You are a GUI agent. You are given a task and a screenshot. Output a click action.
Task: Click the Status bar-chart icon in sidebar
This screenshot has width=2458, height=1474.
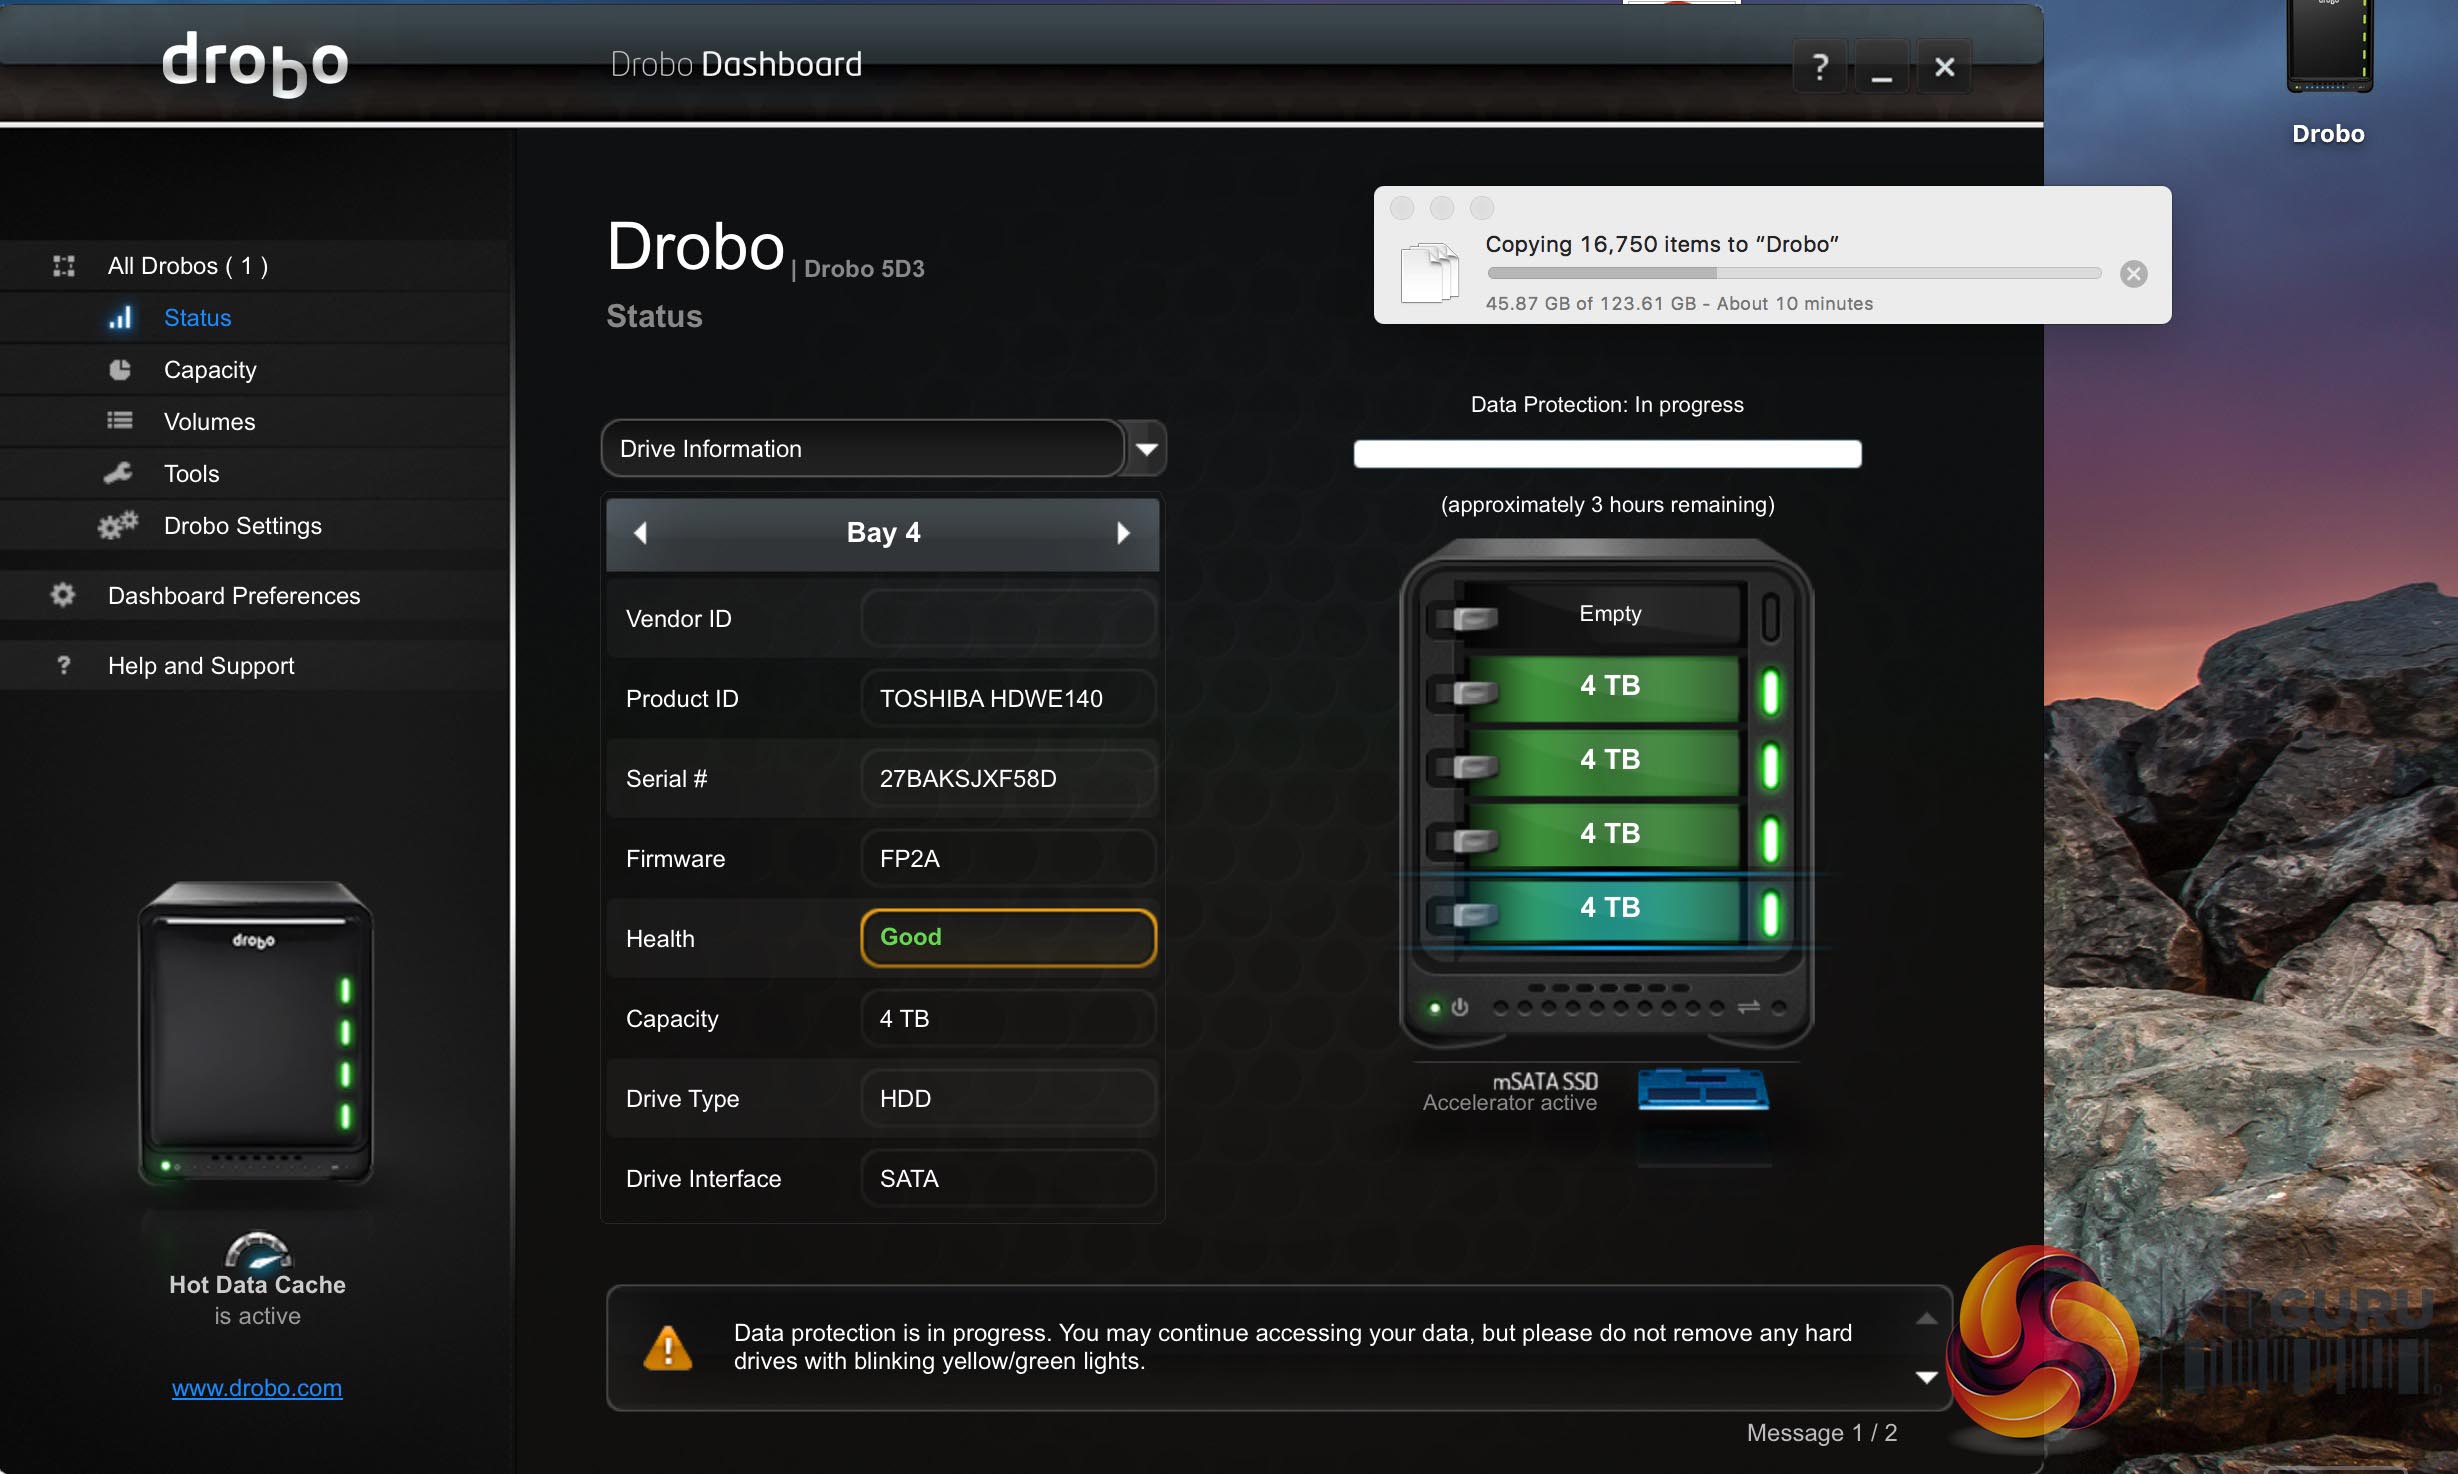point(120,318)
